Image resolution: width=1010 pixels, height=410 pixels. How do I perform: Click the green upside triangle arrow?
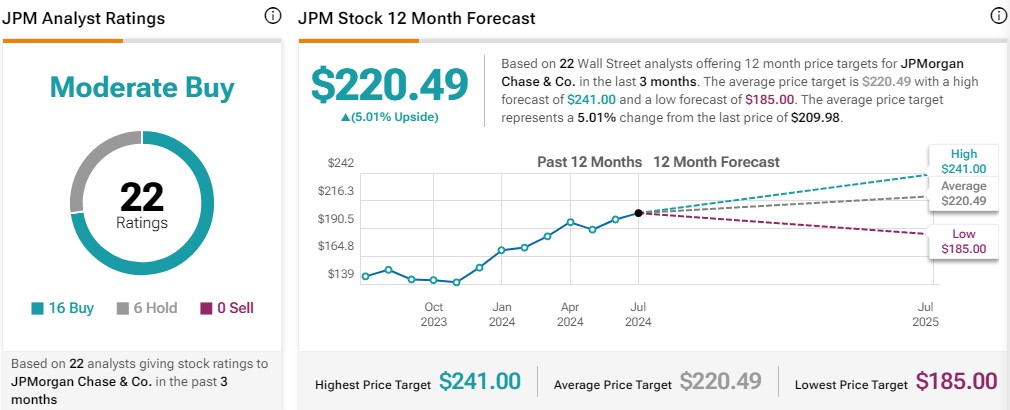pyautogui.click(x=345, y=117)
